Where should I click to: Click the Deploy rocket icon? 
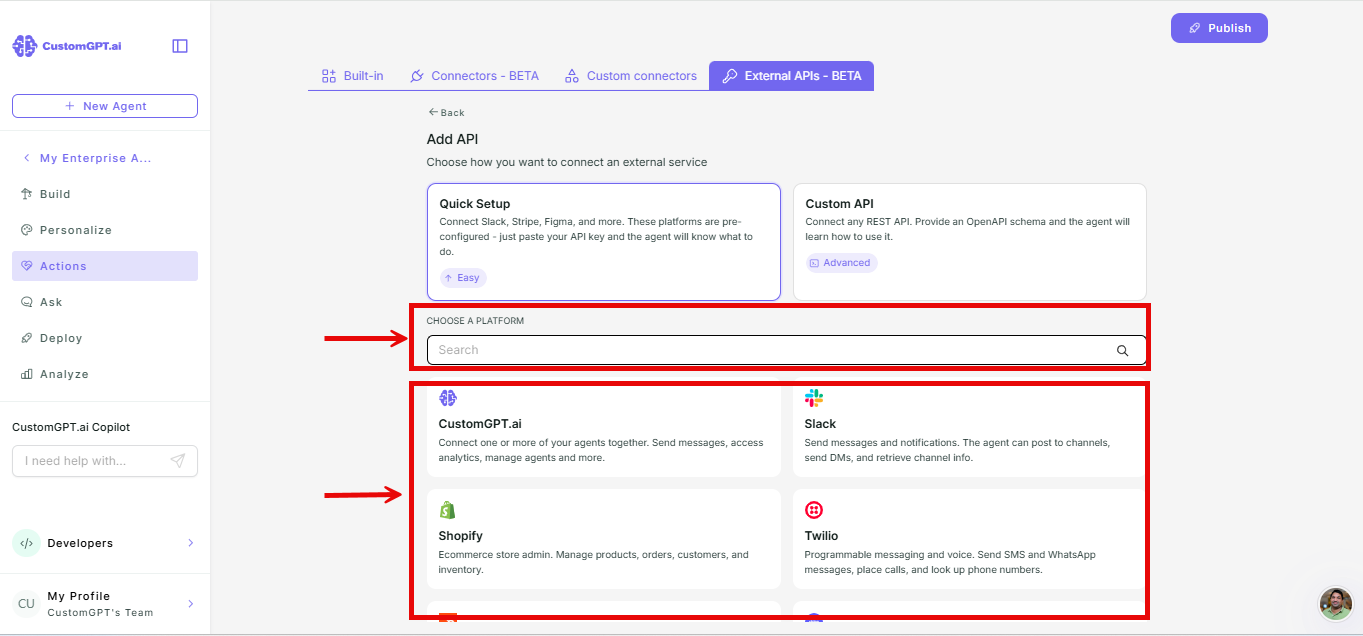coord(27,338)
